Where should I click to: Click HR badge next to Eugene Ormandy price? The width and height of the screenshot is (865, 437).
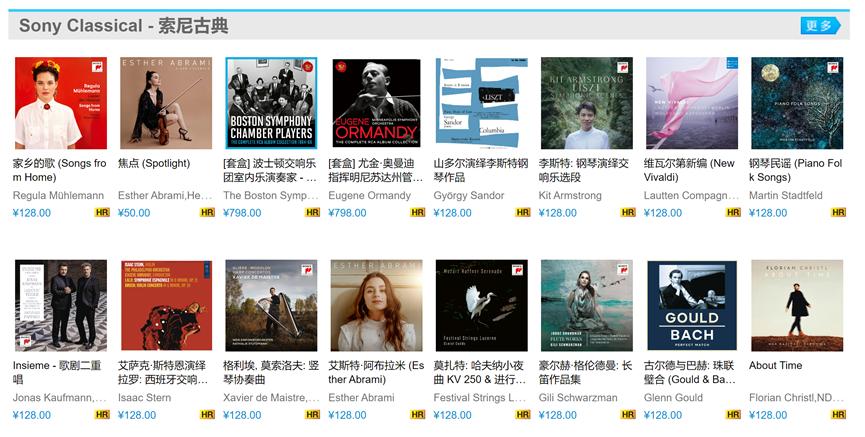click(418, 212)
